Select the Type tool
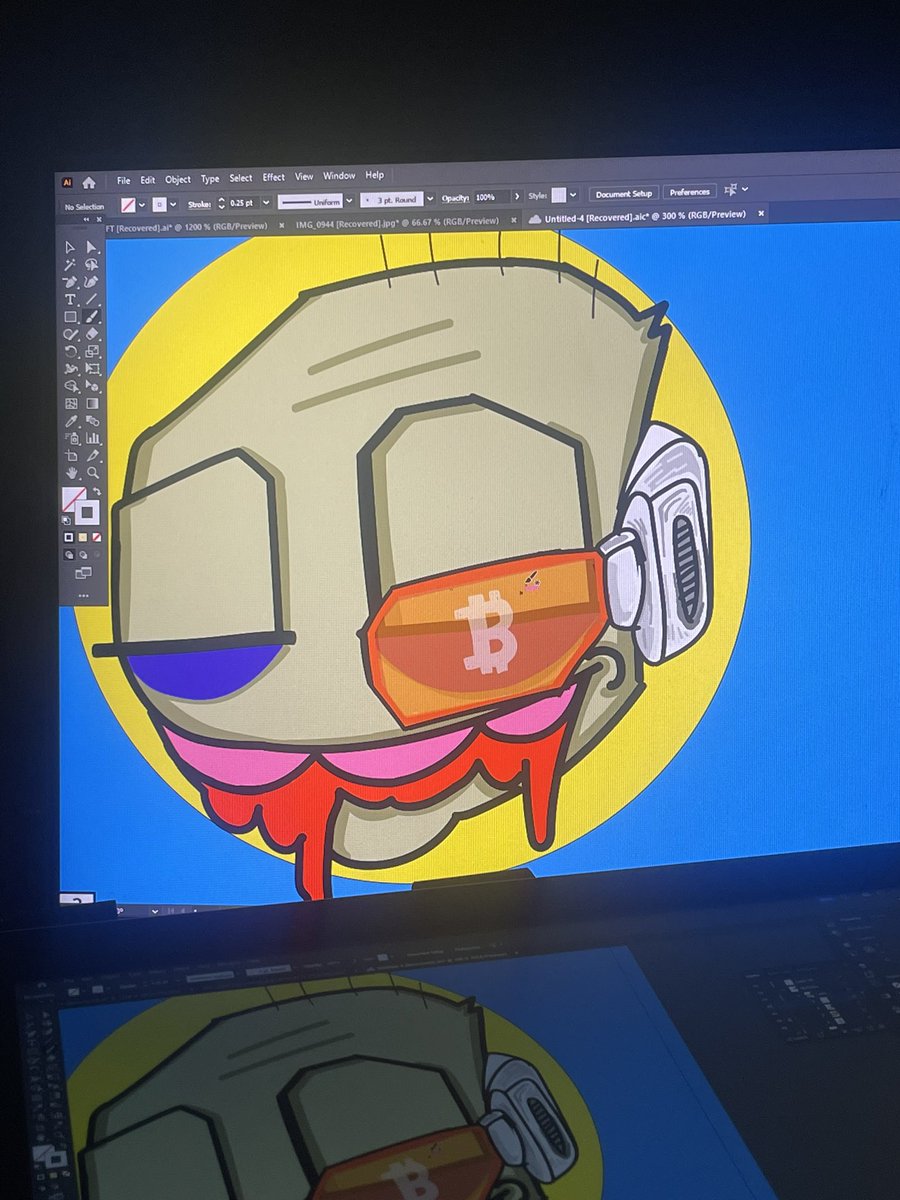 (71, 299)
